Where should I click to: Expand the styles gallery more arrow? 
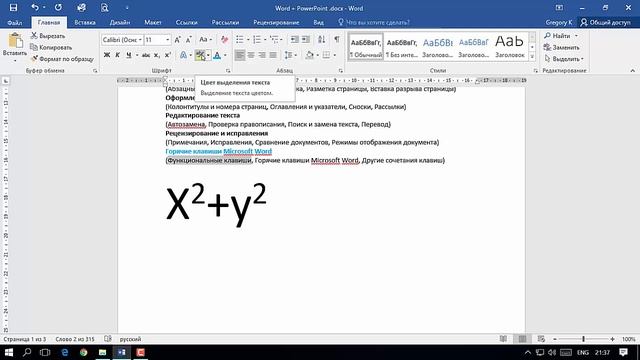532,57
